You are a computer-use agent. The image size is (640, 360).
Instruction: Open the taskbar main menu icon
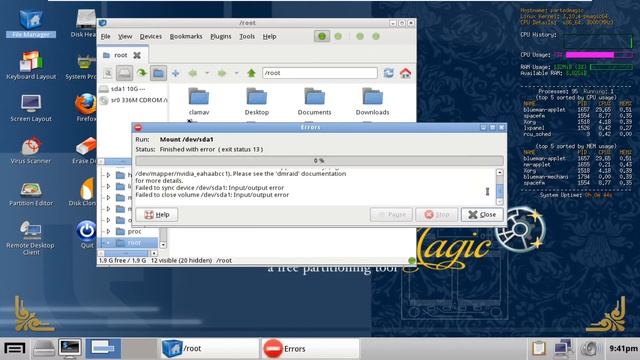tap(15, 349)
